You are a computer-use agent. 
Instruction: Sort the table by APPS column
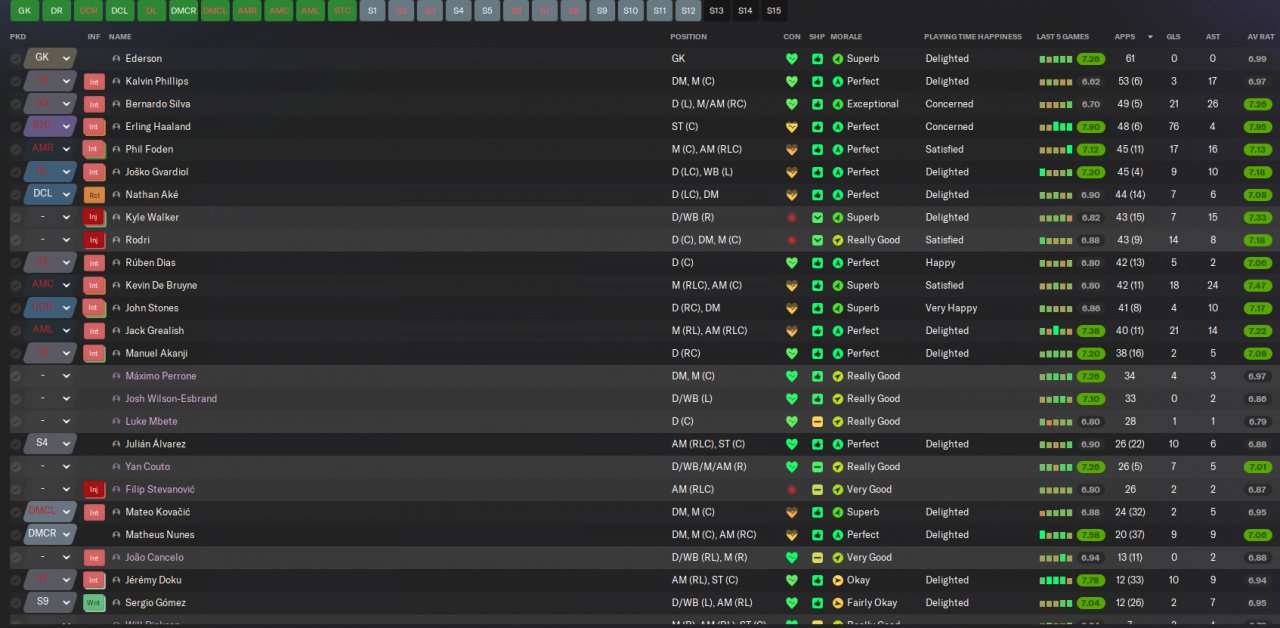point(1125,37)
